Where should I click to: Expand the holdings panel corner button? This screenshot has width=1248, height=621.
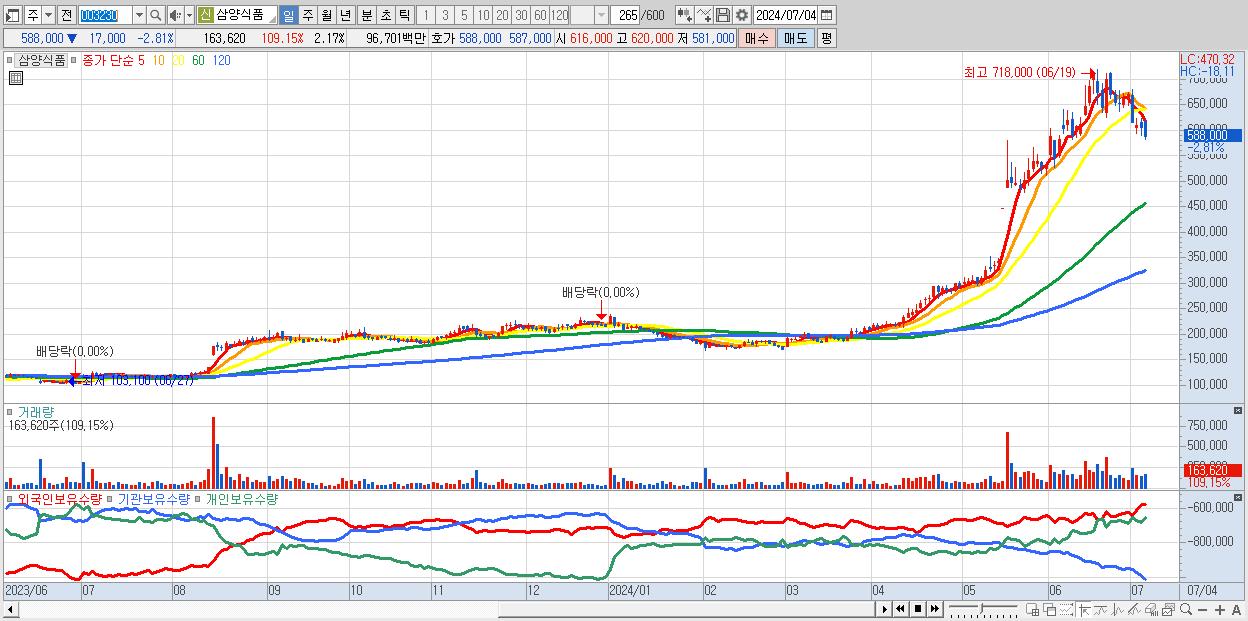point(1239,497)
